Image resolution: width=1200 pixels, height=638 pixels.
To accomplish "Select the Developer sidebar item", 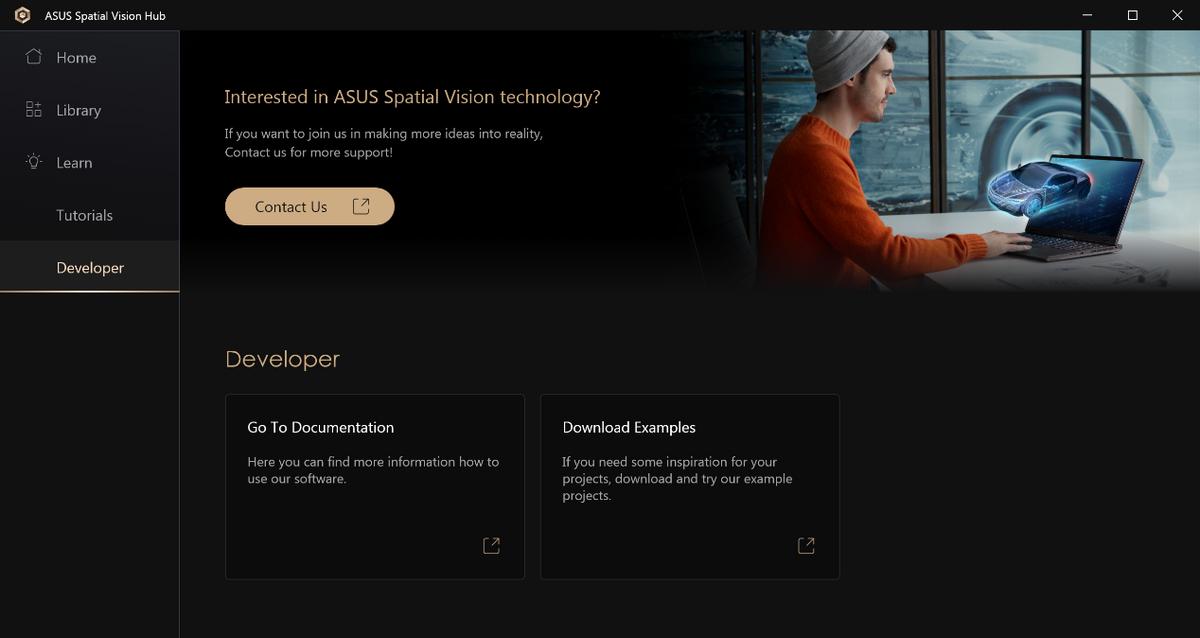I will tap(90, 267).
